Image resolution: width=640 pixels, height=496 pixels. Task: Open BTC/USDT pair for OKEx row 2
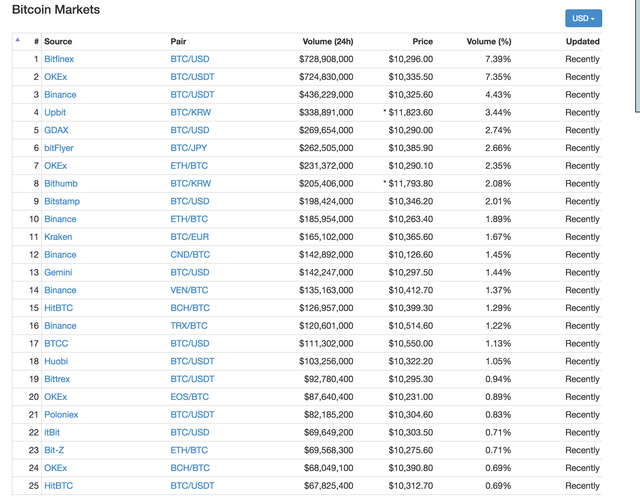[192, 77]
